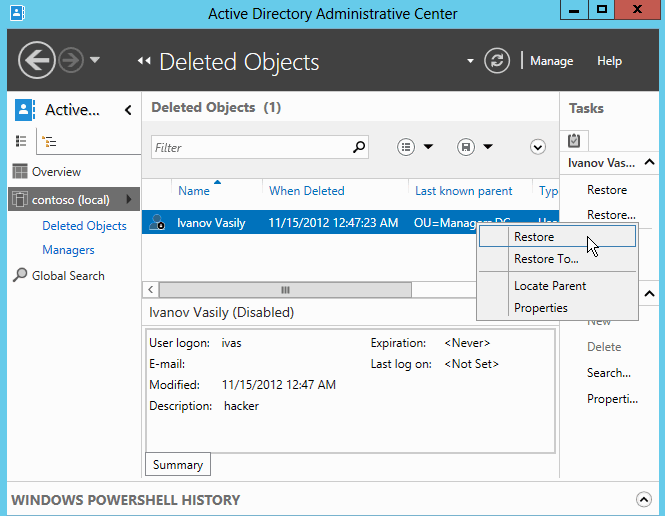The height and width of the screenshot is (516, 665).
Task: Click Restore... in the Tasks pane
Action: point(611,215)
